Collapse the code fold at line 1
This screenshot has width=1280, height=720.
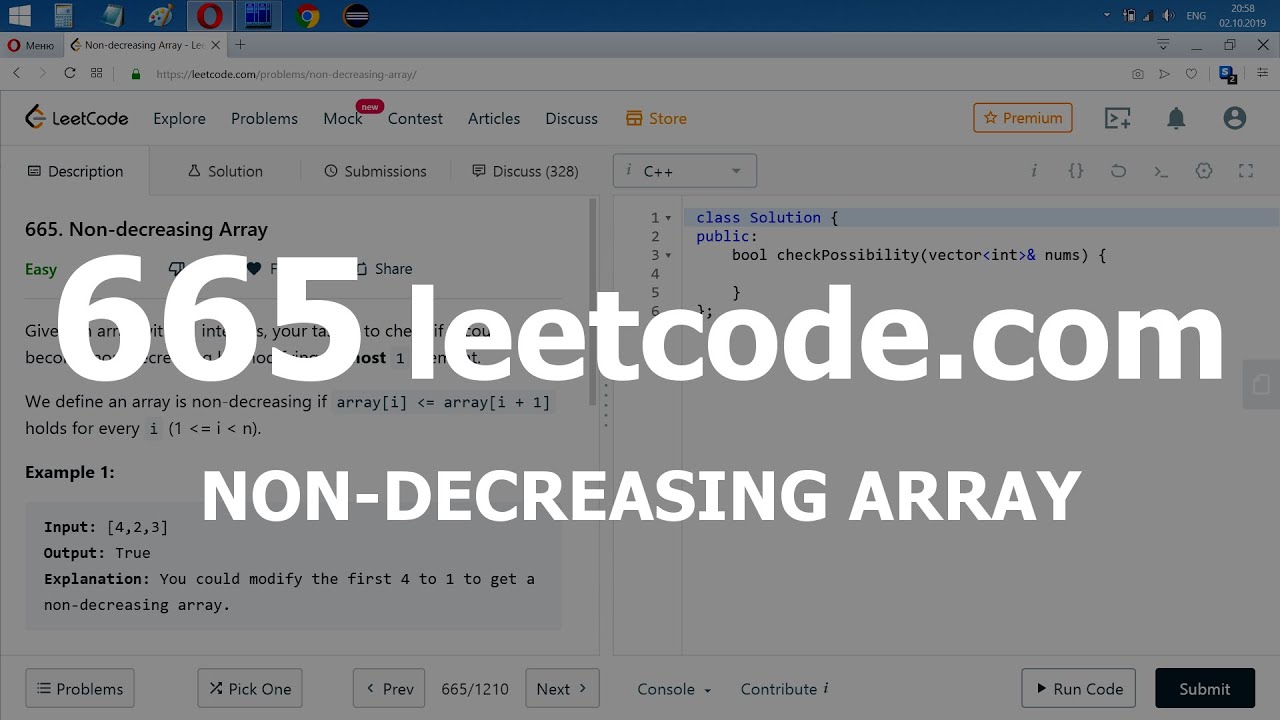pyautogui.click(x=668, y=218)
